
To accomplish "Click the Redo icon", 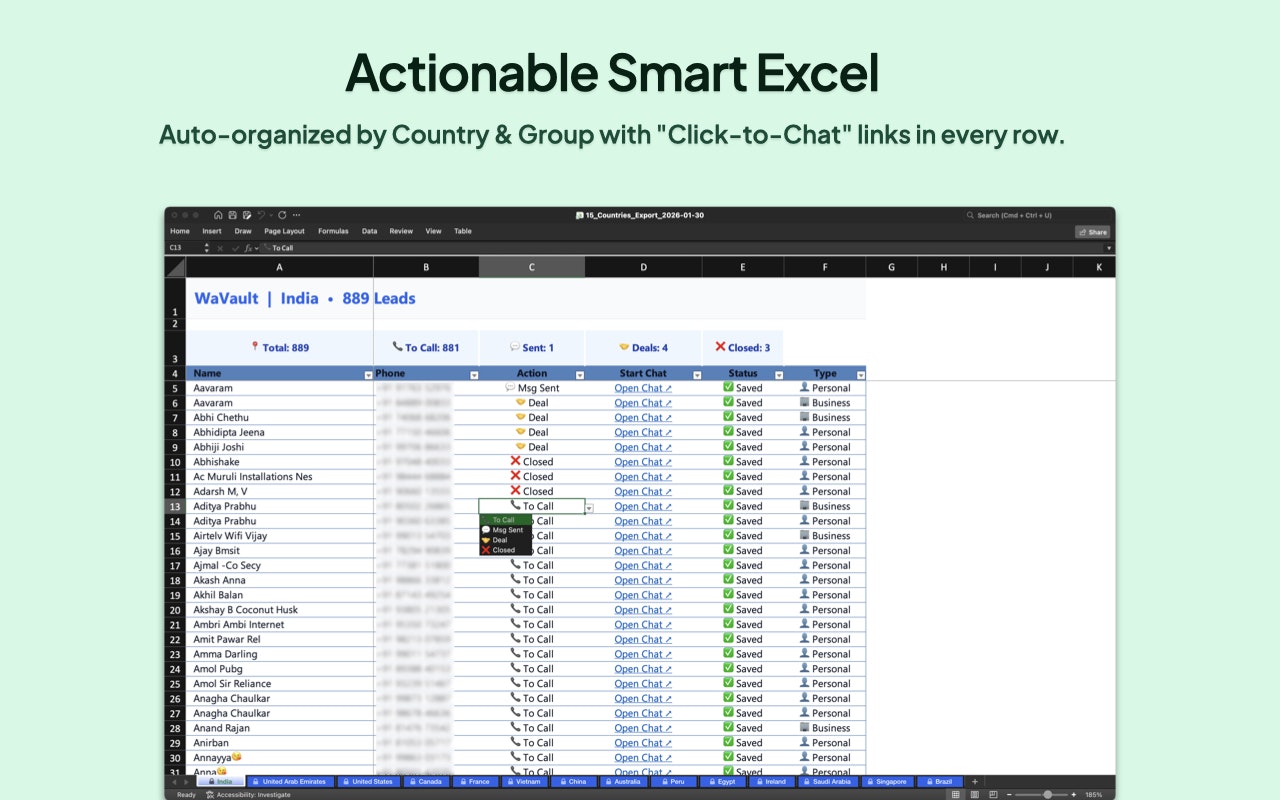I will pos(282,215).
